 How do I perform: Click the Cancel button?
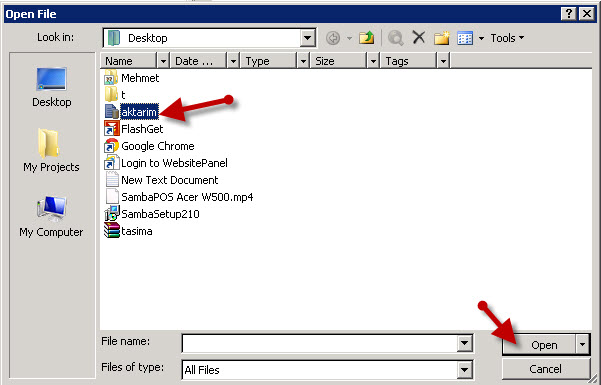pyautogui.click(x=545, y=369)
